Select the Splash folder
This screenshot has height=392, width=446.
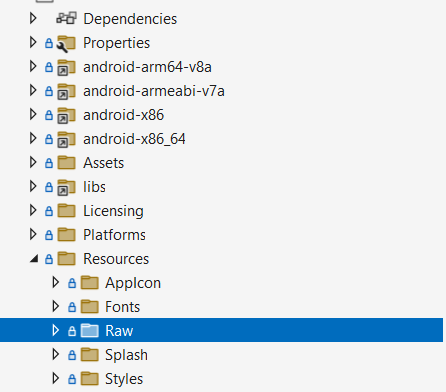(126, 355)
